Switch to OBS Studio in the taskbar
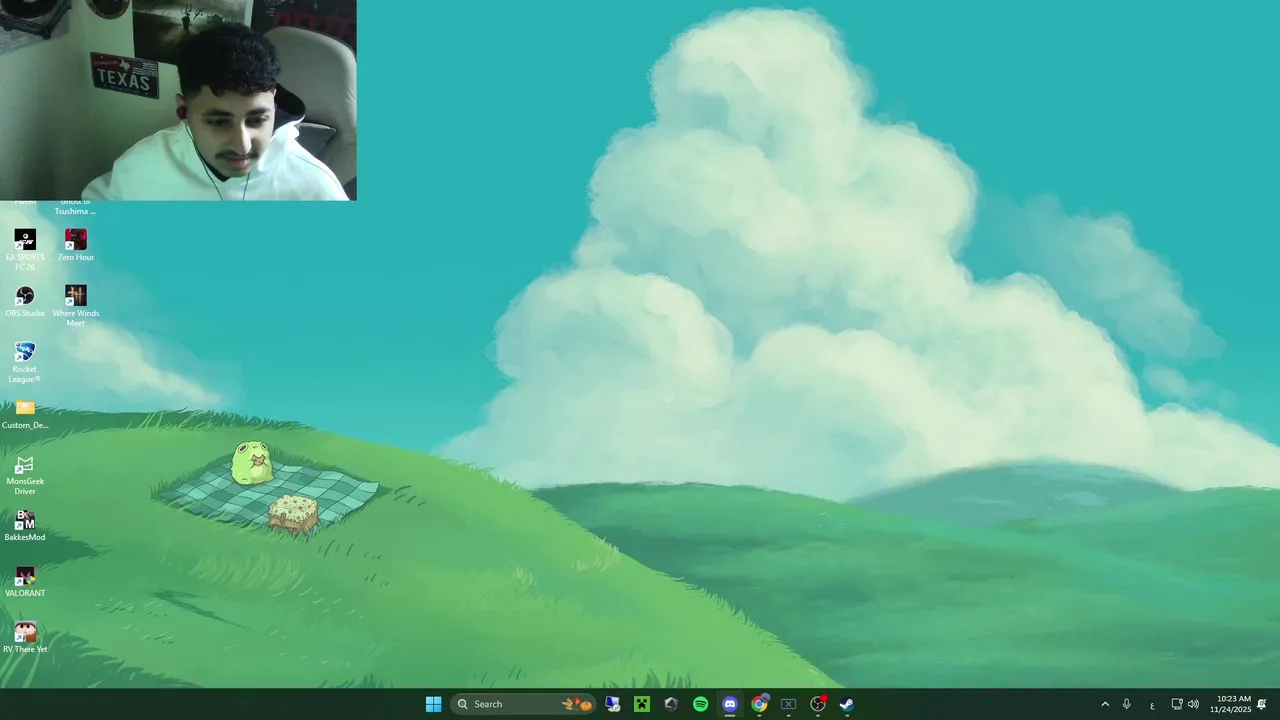Screen dimensions: 1280x720 818,704
